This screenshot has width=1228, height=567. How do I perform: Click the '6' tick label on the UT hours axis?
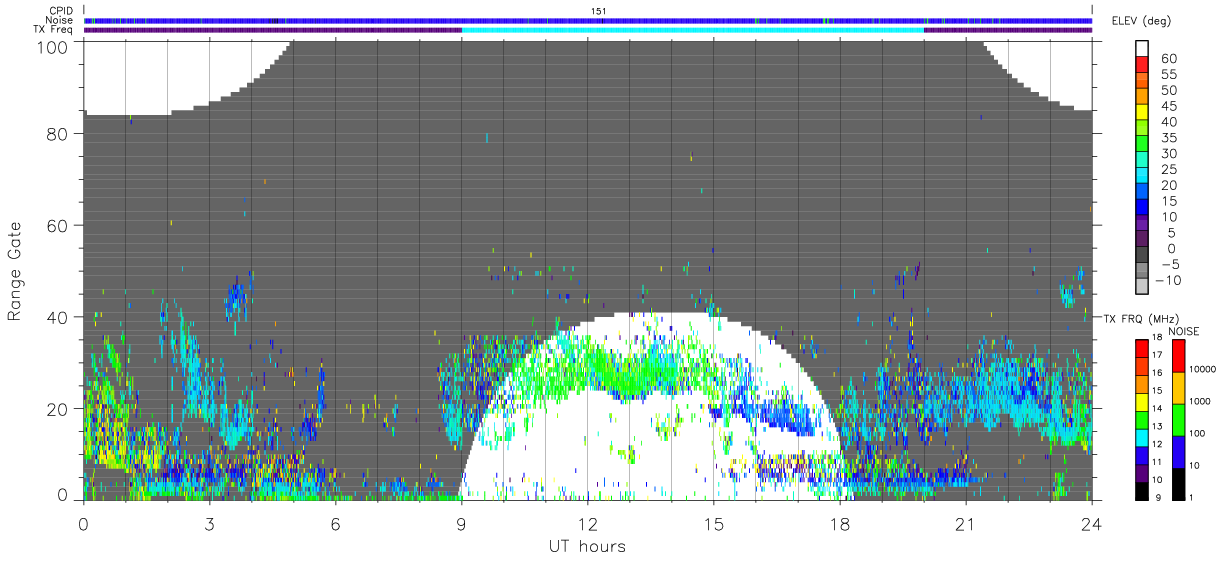tap(335, 524)
